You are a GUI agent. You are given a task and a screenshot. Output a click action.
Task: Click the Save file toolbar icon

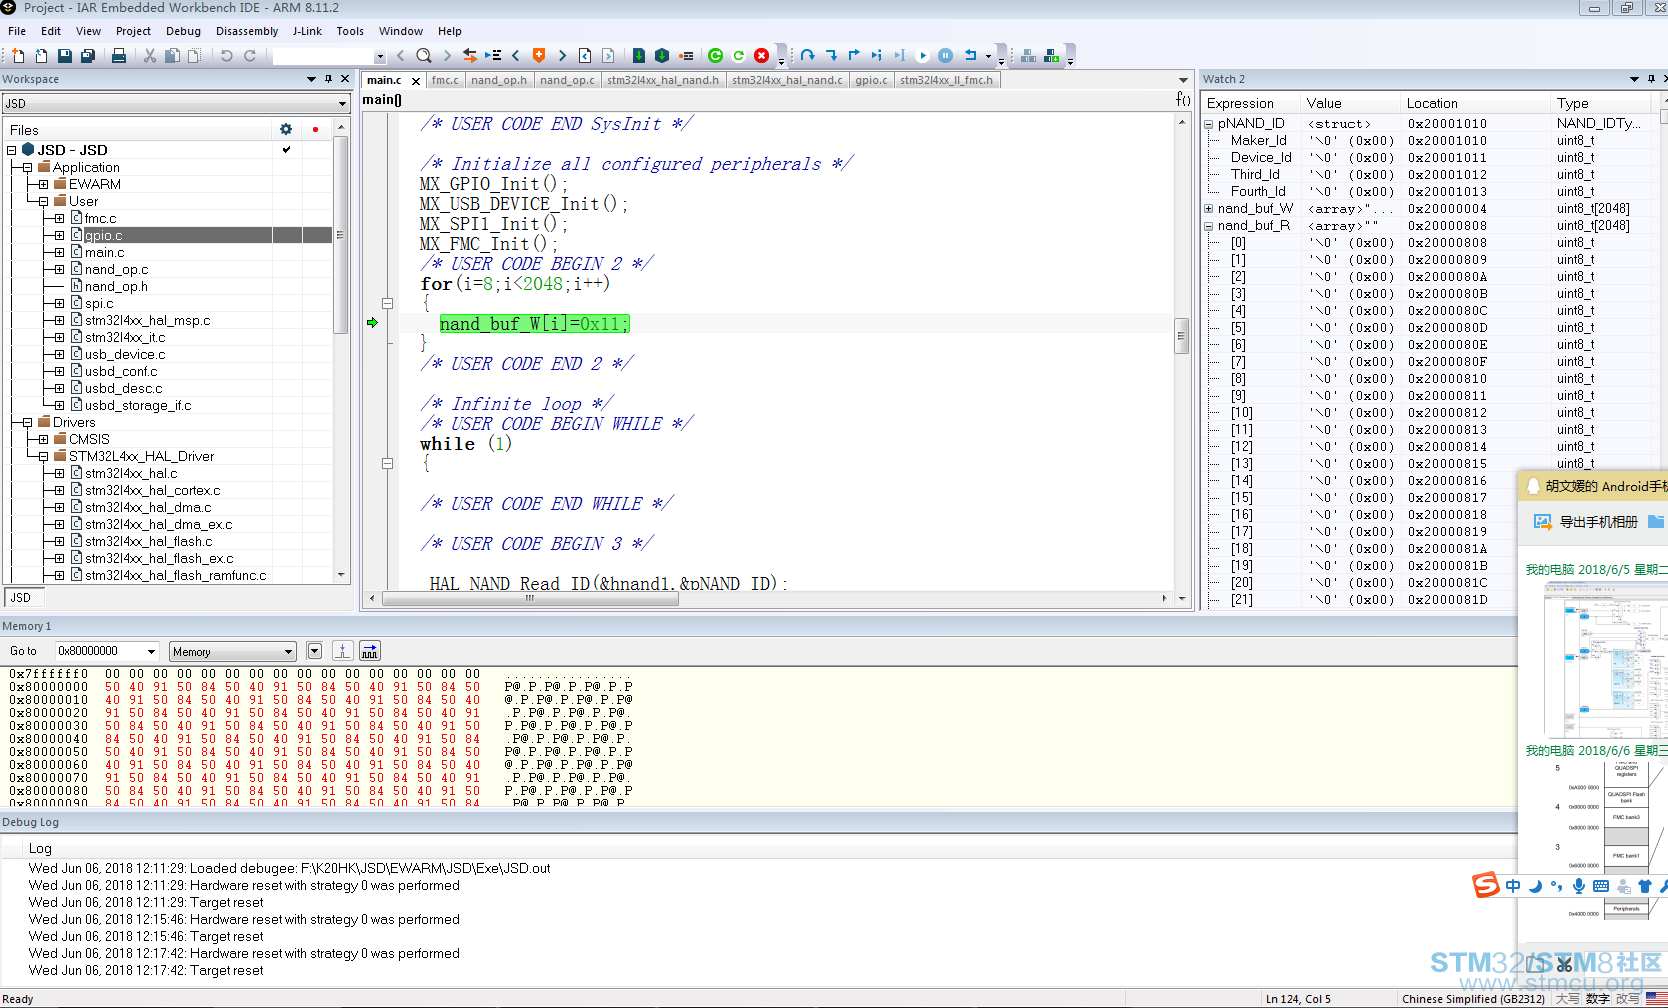pyautogui.click(x=65, y=56)
